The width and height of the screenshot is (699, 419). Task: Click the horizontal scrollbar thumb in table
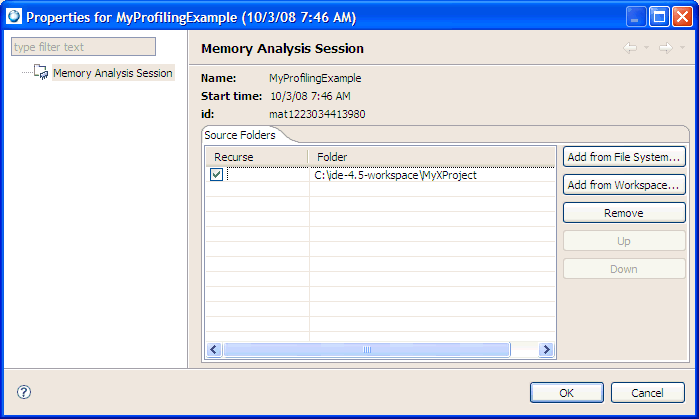tap(370, 349)
